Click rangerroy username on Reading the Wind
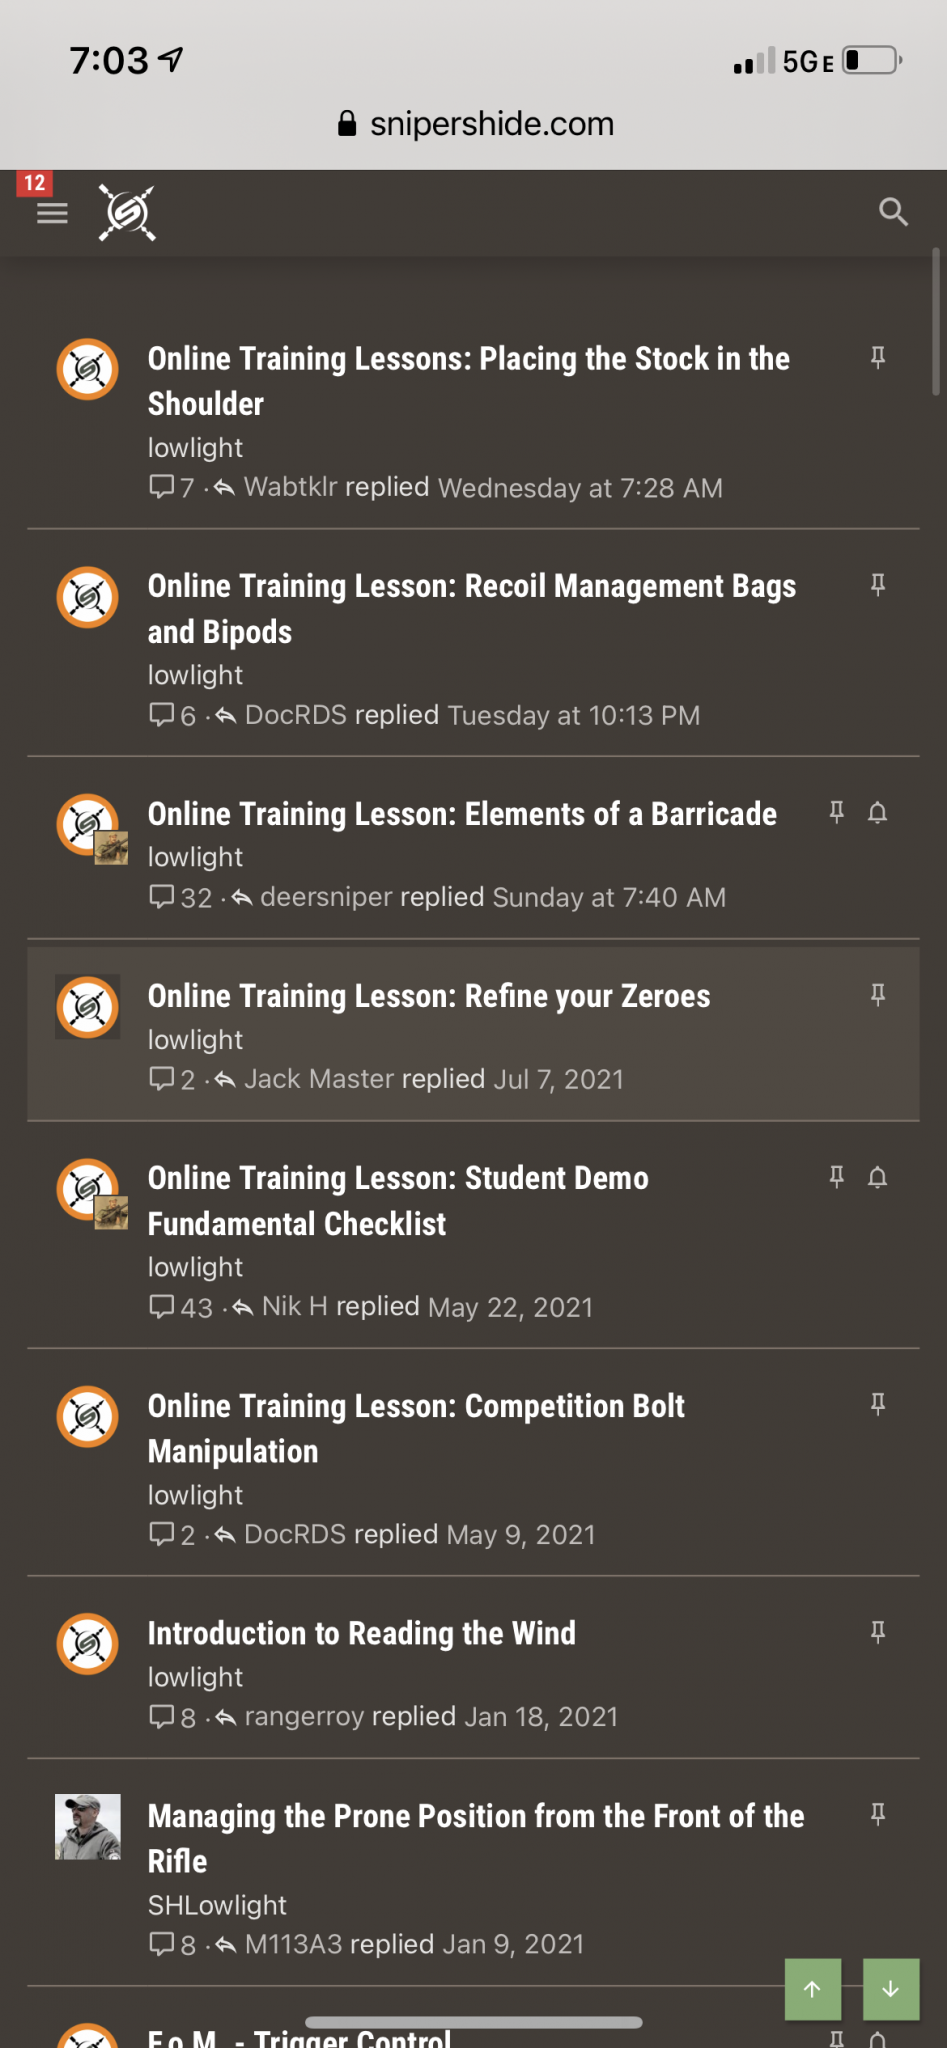The width and height of the screenshot is (947, 2048). coord(304,1717)
